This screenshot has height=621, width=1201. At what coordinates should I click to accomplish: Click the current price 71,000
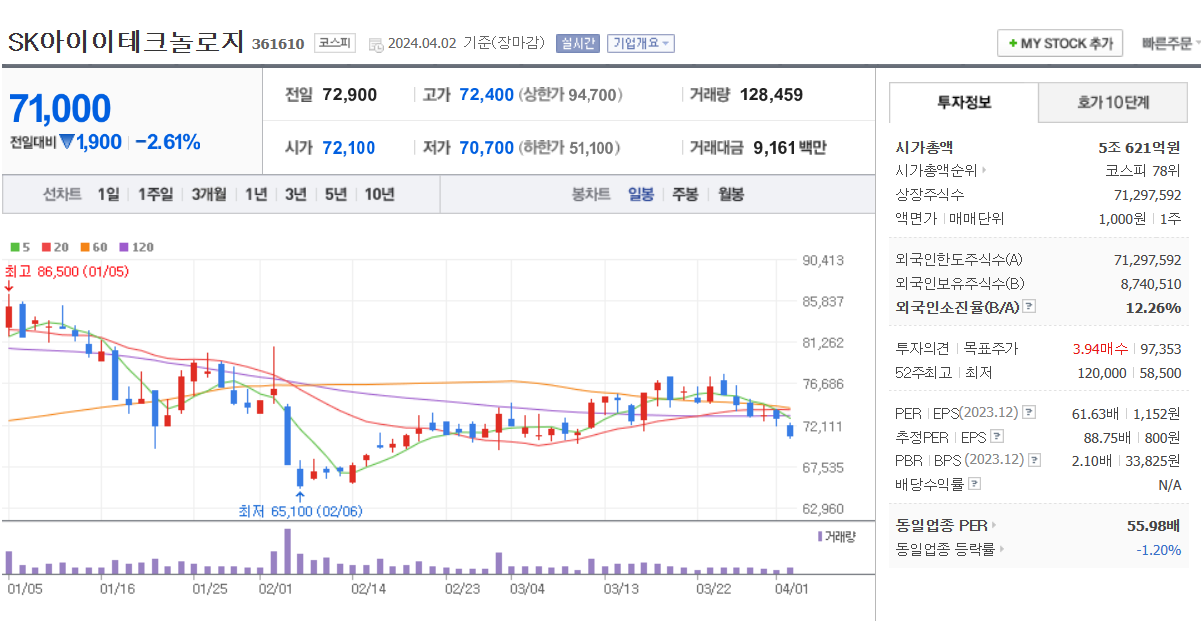[60, 108]
